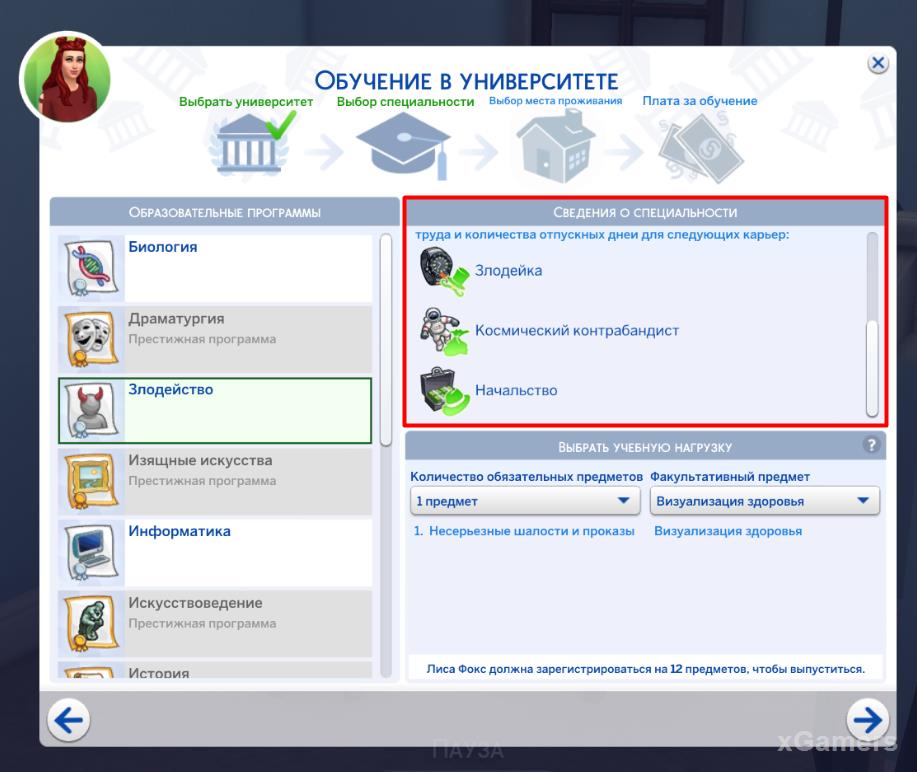
Task: Open the course load help question mark
Action: [x=871, y=445]
